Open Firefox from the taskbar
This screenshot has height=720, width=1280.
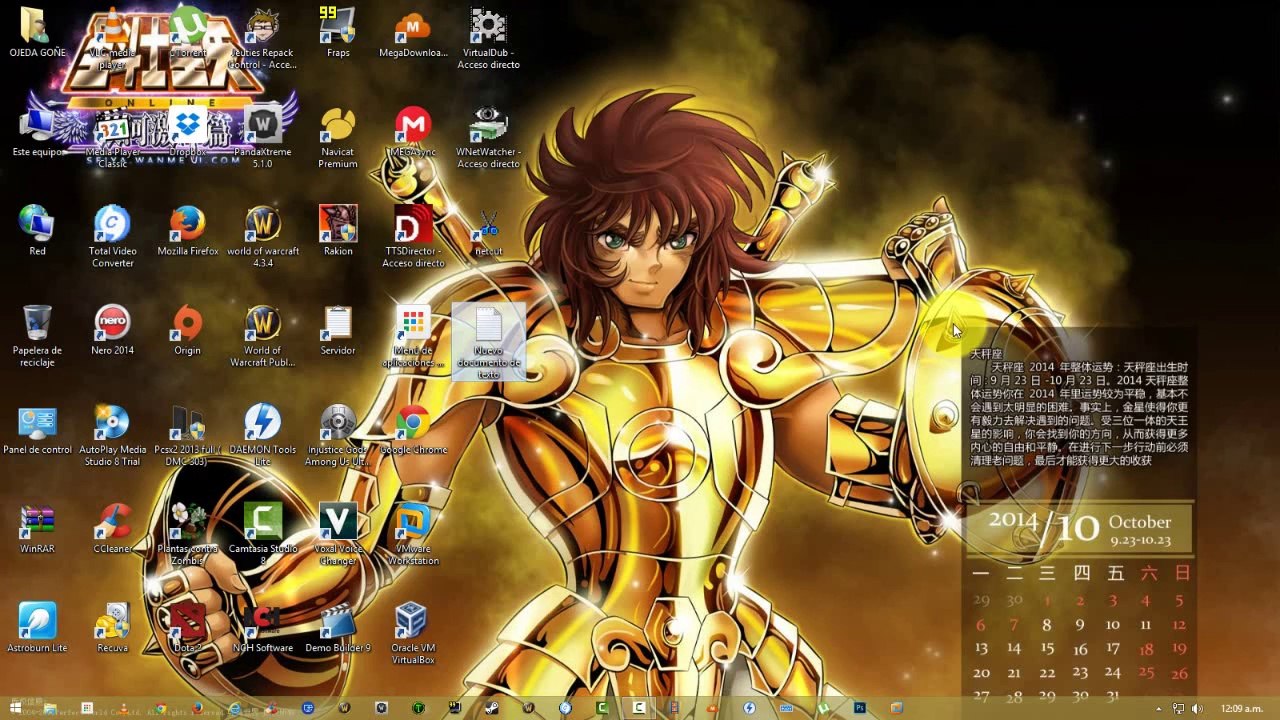[x=197, y=709]
